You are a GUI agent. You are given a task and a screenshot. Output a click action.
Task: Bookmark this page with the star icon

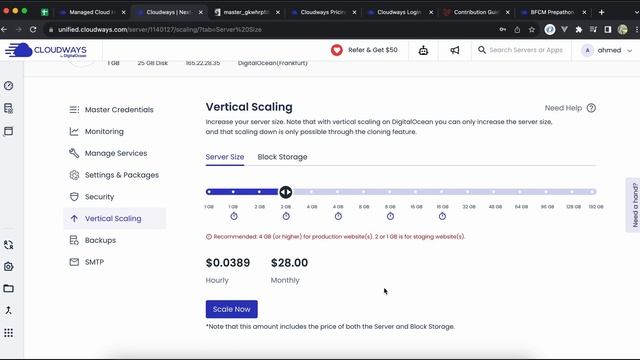(531, 29)
